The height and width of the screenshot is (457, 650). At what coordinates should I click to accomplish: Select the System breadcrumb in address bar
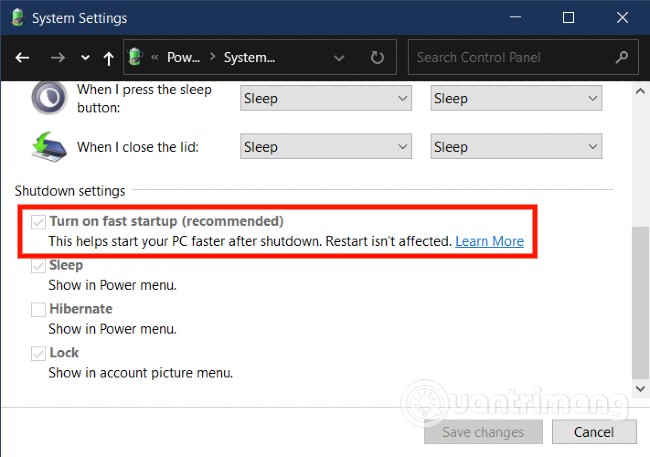[250, 58]
